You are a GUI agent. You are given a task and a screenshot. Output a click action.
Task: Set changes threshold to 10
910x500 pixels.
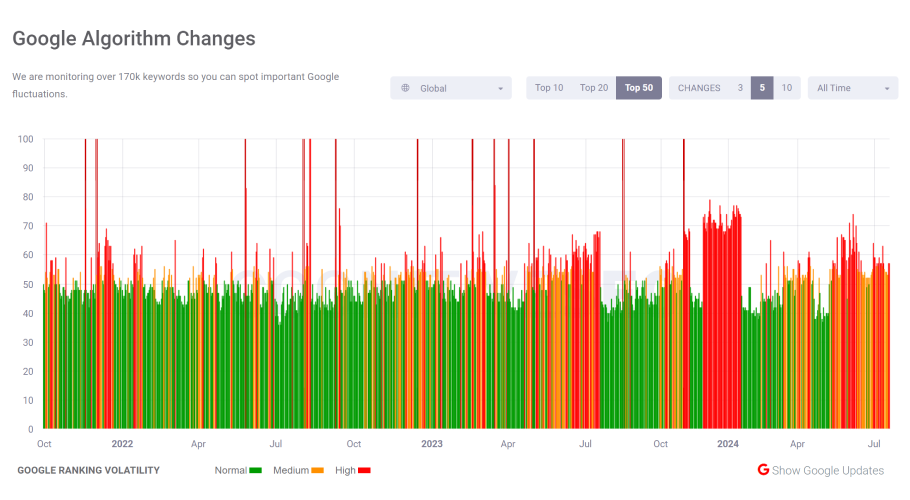786,88
